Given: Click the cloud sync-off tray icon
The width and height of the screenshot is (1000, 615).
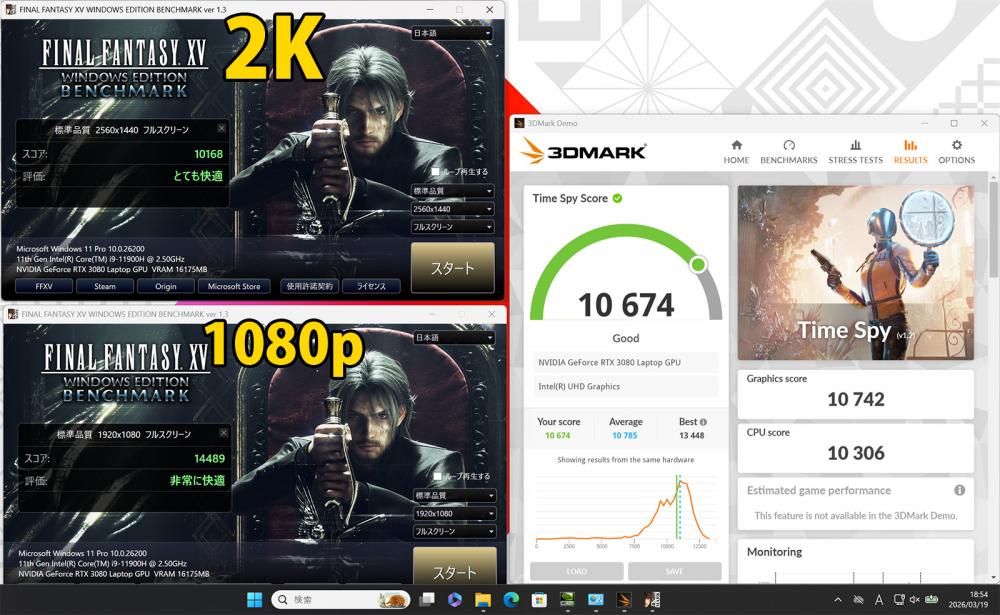Looking at the screenshot, I should (858, 600).
